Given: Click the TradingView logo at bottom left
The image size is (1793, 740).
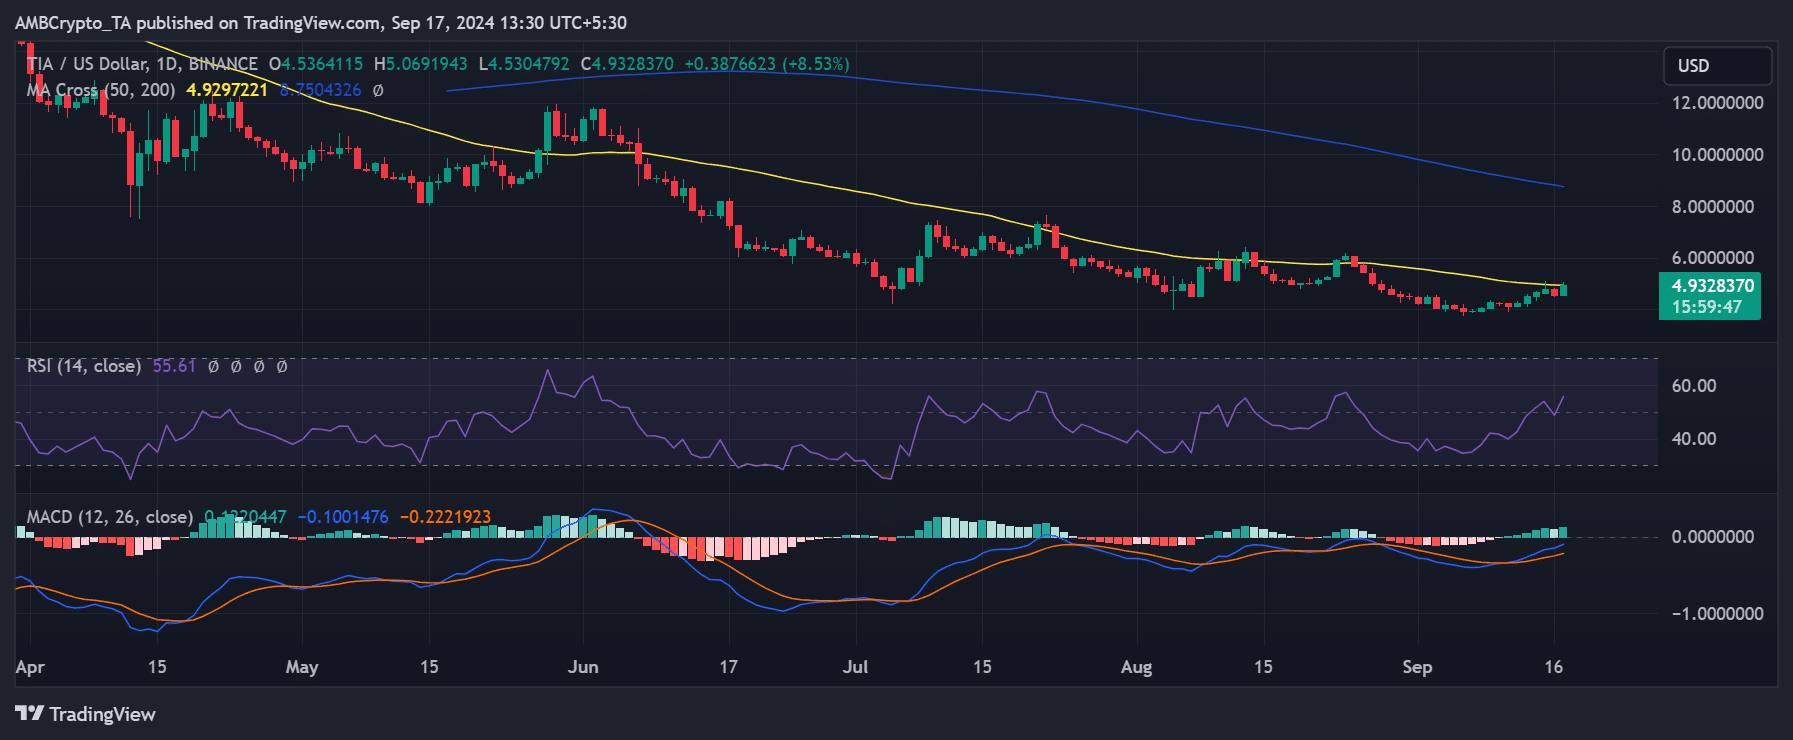Looking at the screenshot, I should pos(86,714).
